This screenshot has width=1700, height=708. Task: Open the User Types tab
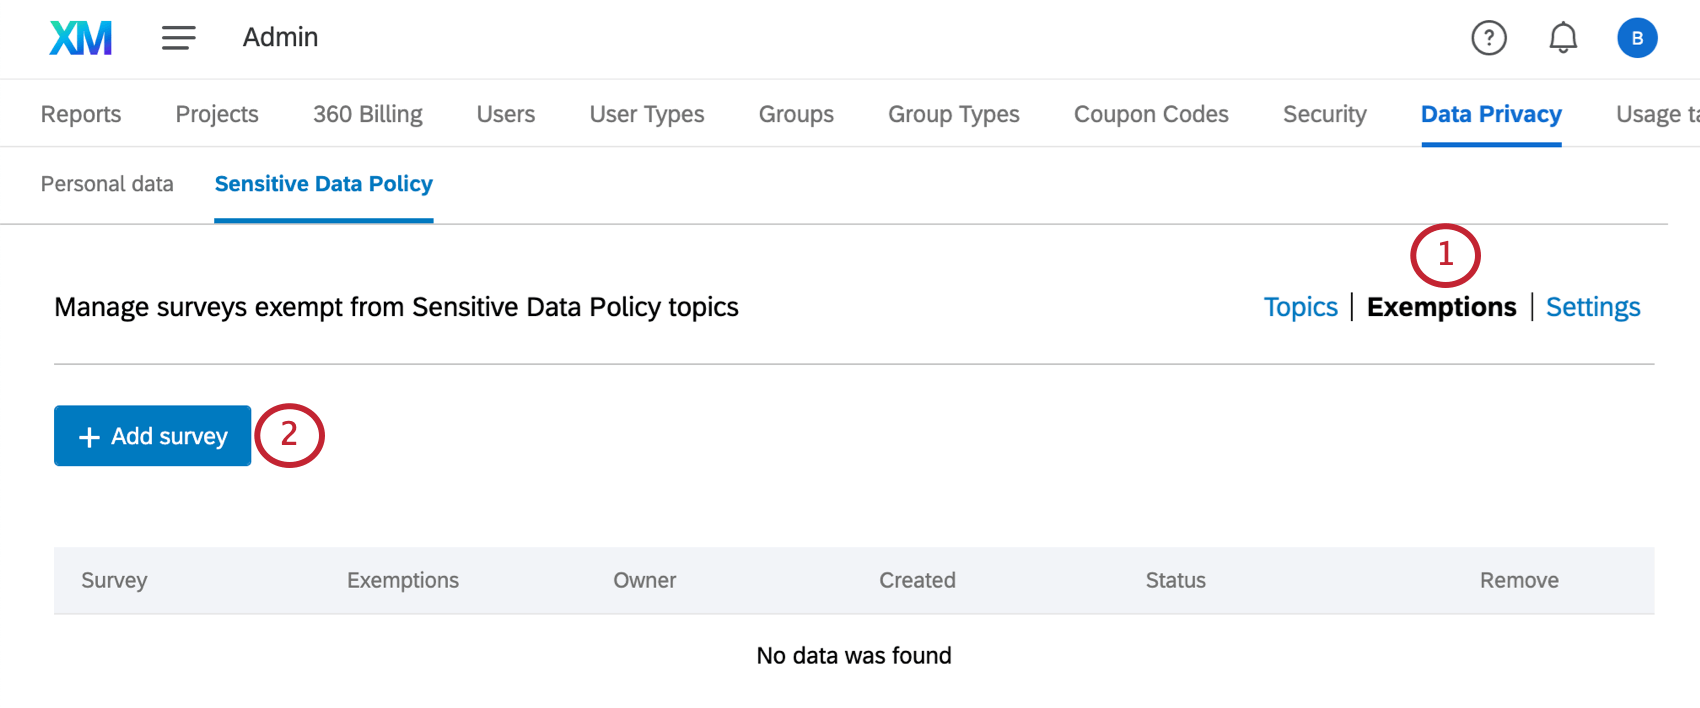point(647,114)
